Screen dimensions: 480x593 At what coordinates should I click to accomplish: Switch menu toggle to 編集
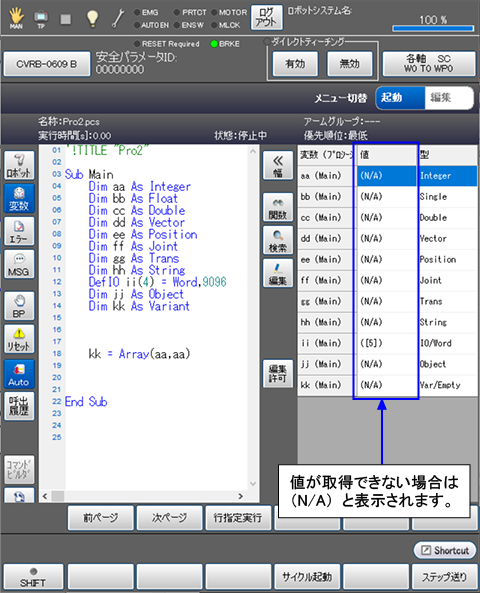click(448, 98)
